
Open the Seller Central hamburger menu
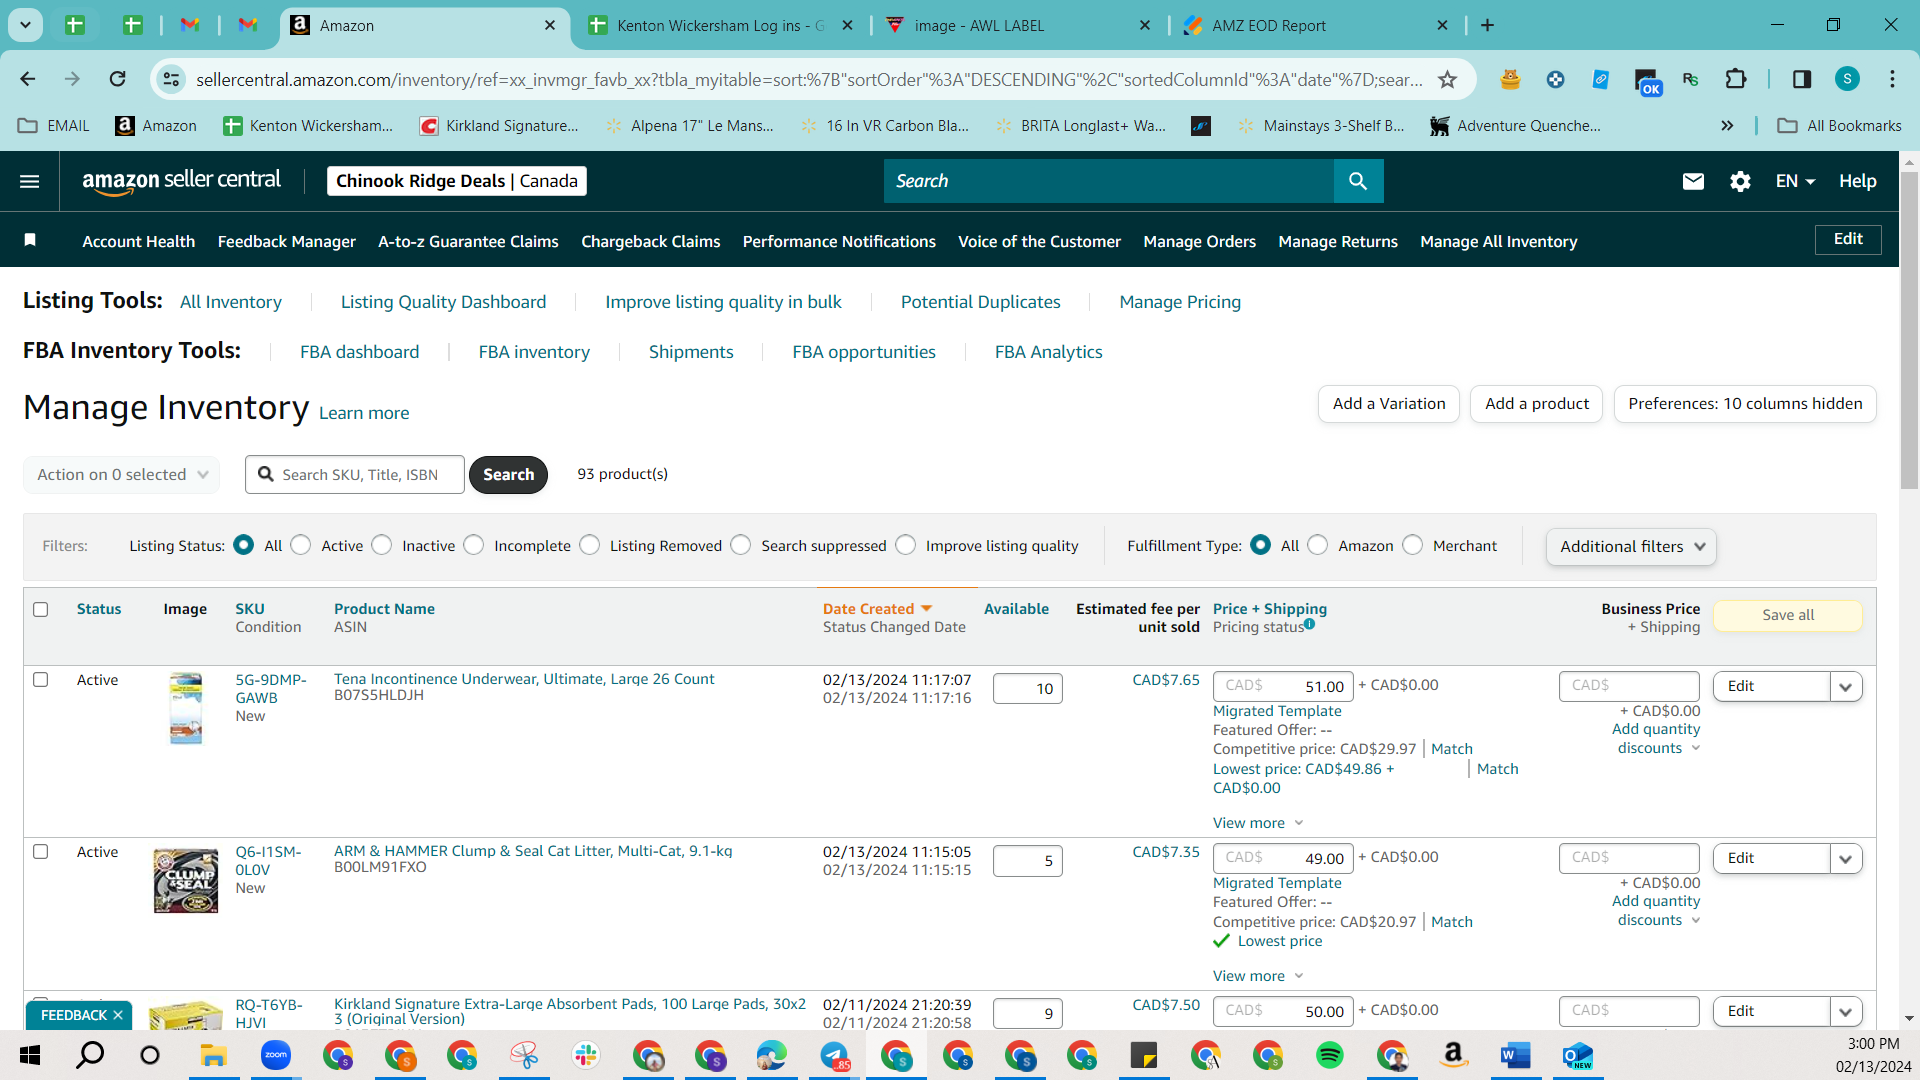[30, 181]
